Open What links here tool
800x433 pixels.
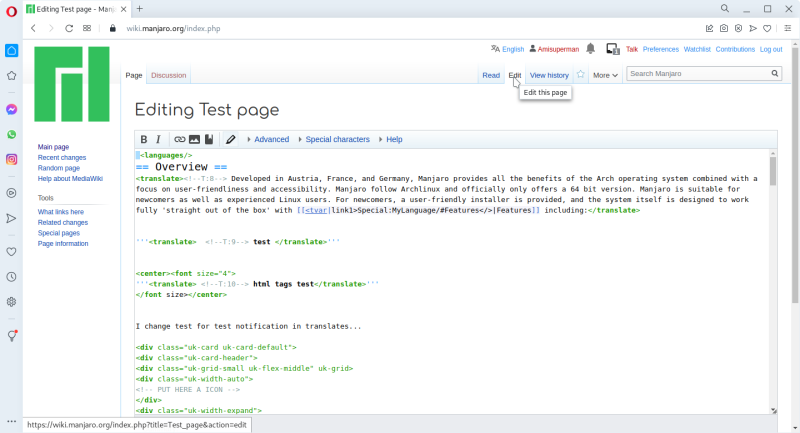coord(61,212)
